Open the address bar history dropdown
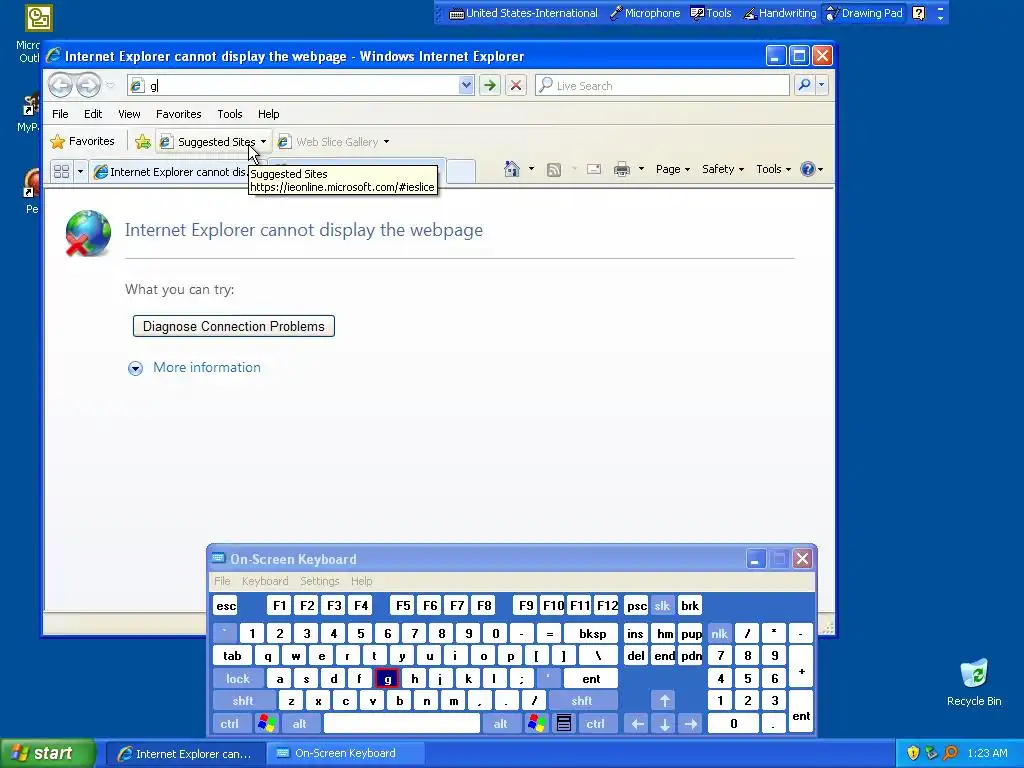This screenshot has width=1024, height=768. click(466, 85)
